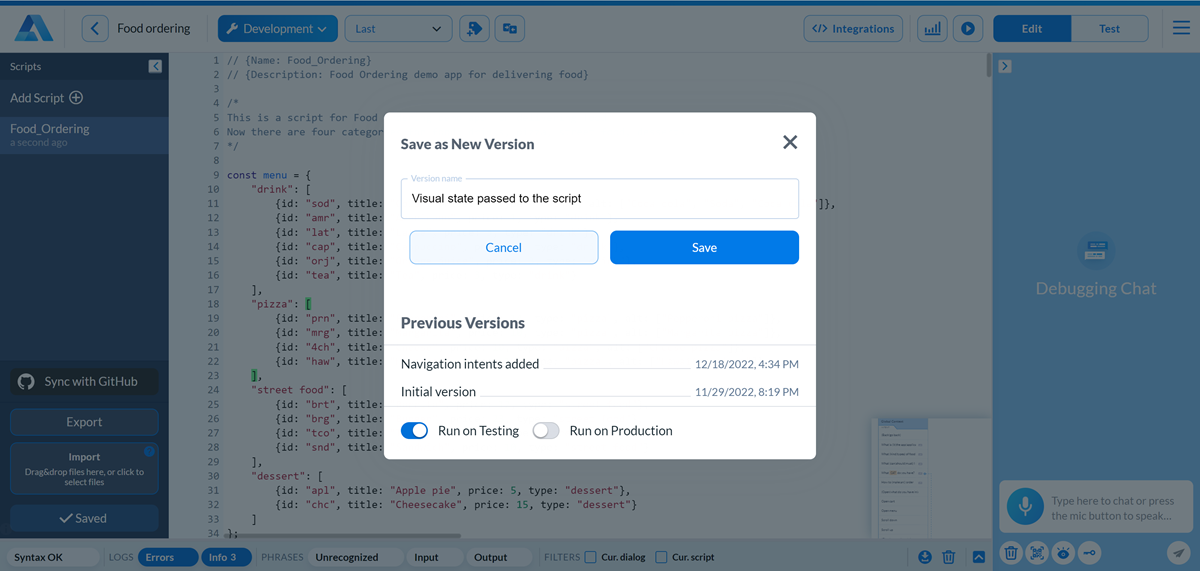
Task: Collapse the Scripts sidebar panel
Action: (x=155, y=66)
